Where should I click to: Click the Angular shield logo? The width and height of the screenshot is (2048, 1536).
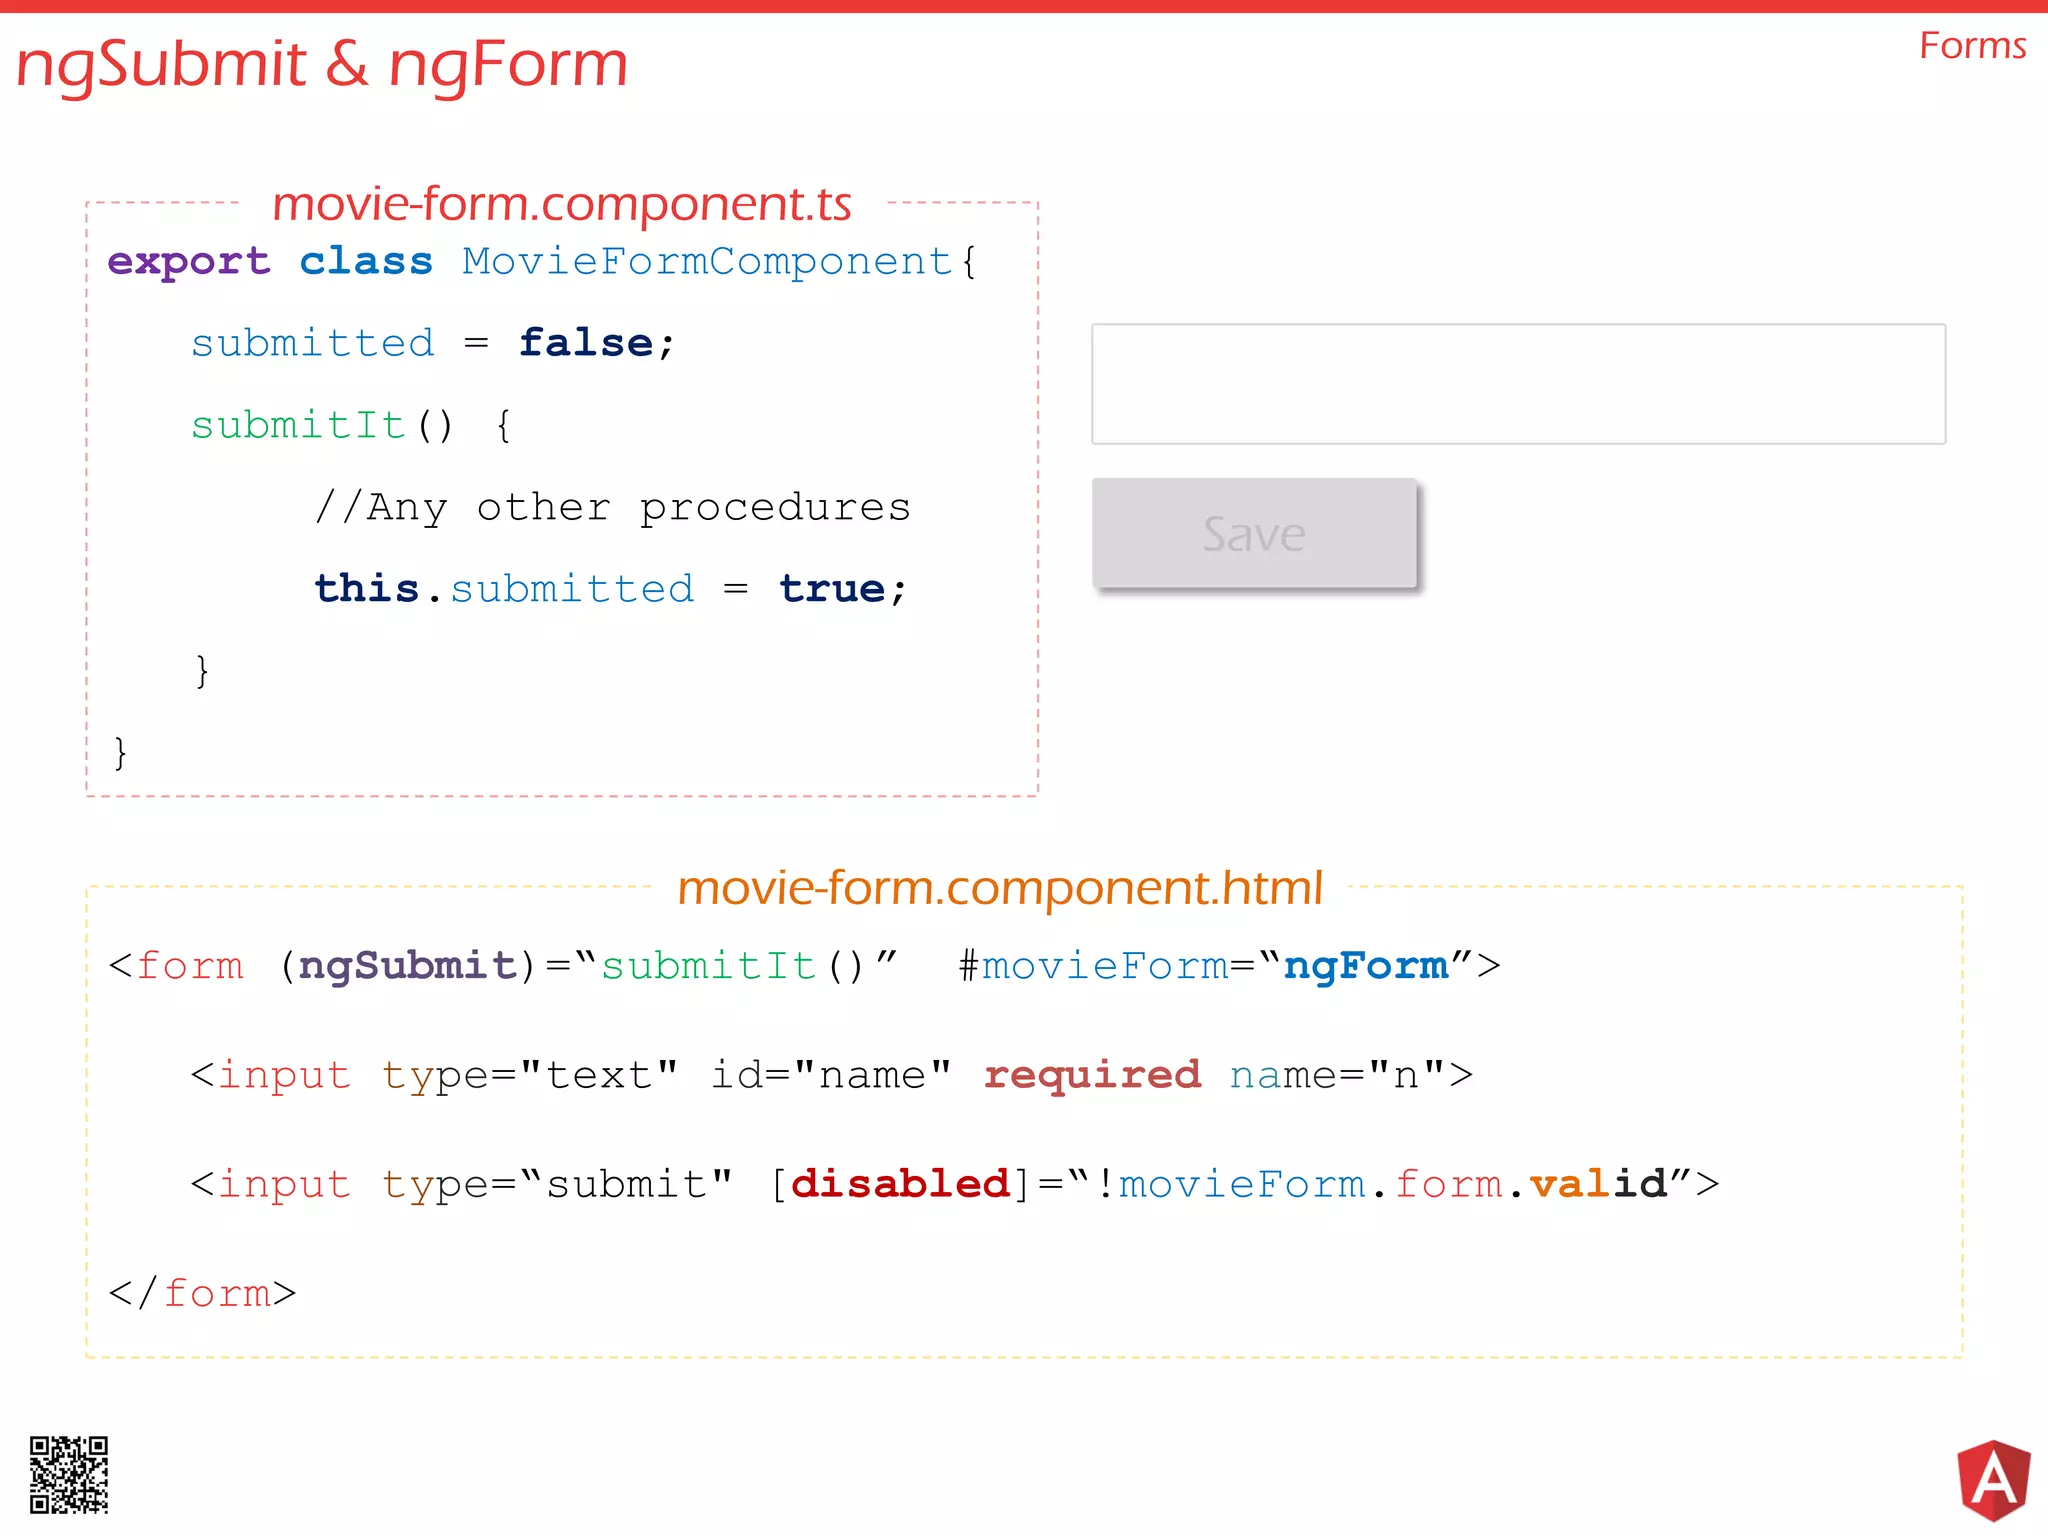tap(1994, 1480)
